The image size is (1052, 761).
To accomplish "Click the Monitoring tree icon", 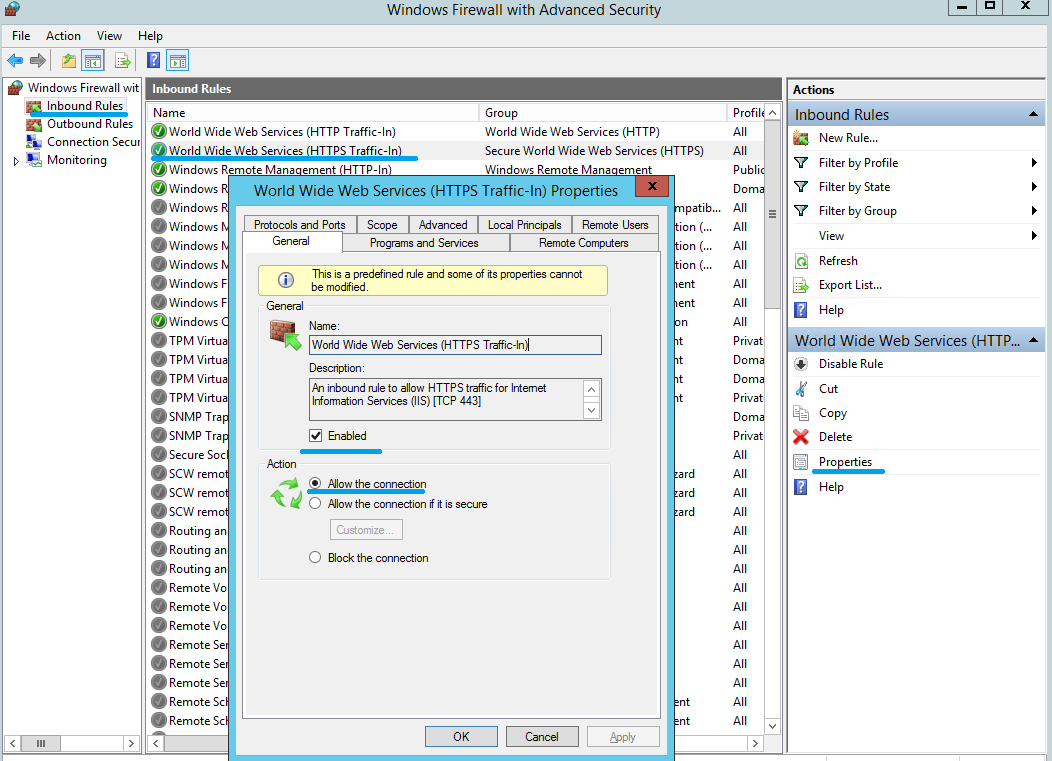I will 34,160.
